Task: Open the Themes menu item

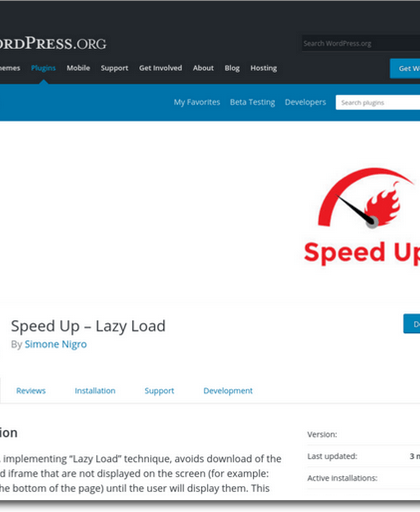Action: [x=10, y=68]
